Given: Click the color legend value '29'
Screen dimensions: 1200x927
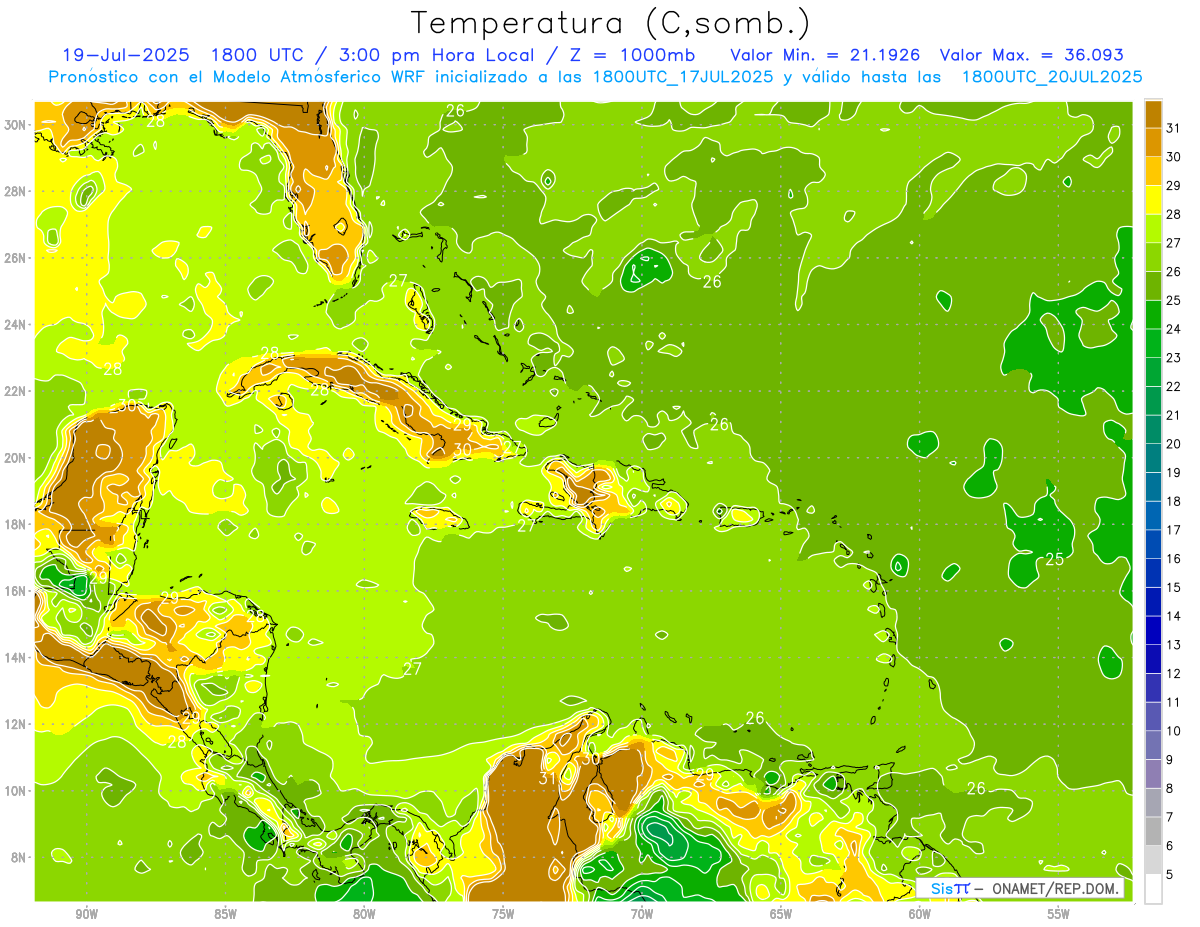Looking at the screenshot, I should coord(1174,185).
